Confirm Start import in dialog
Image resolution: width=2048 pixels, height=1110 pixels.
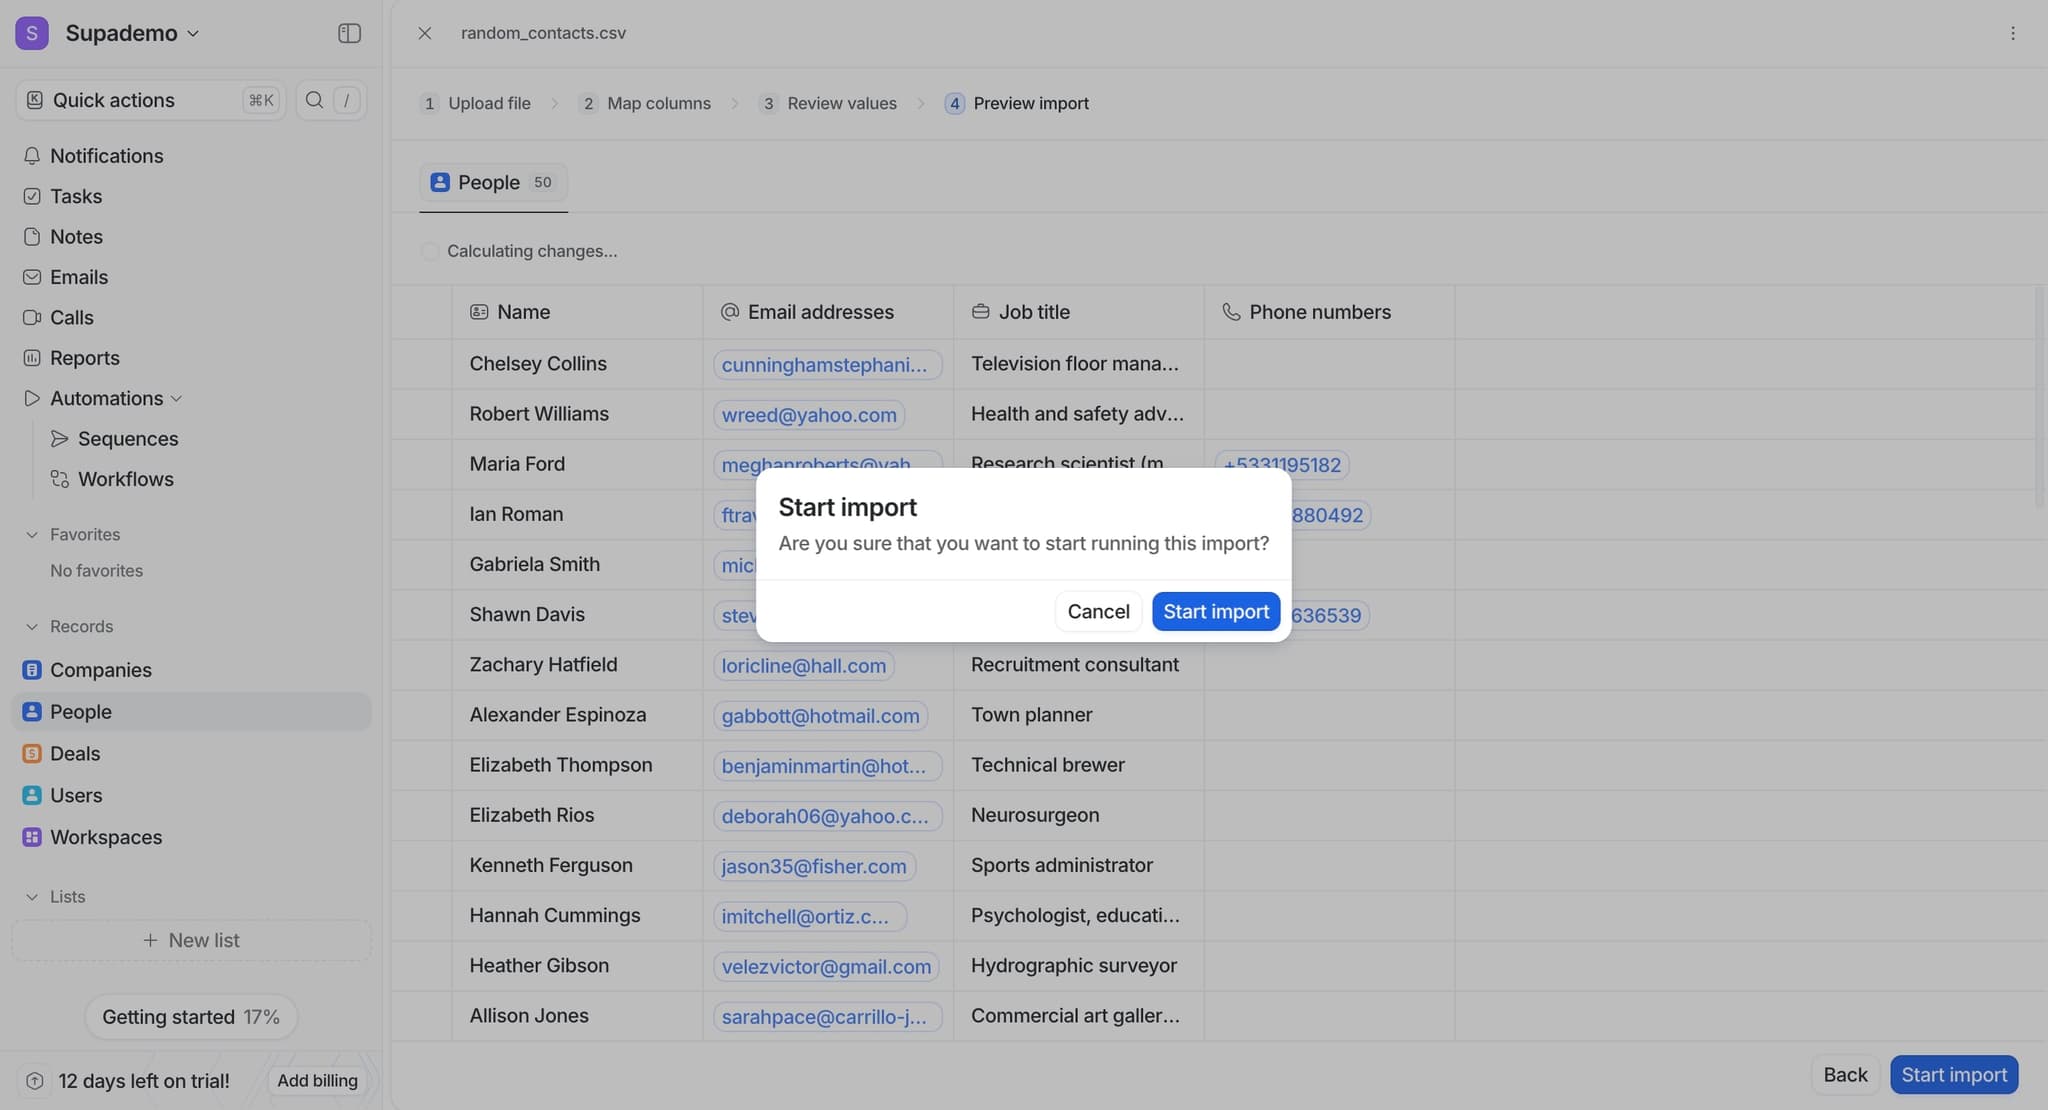pyautogui.click(x=1215, y=611)
